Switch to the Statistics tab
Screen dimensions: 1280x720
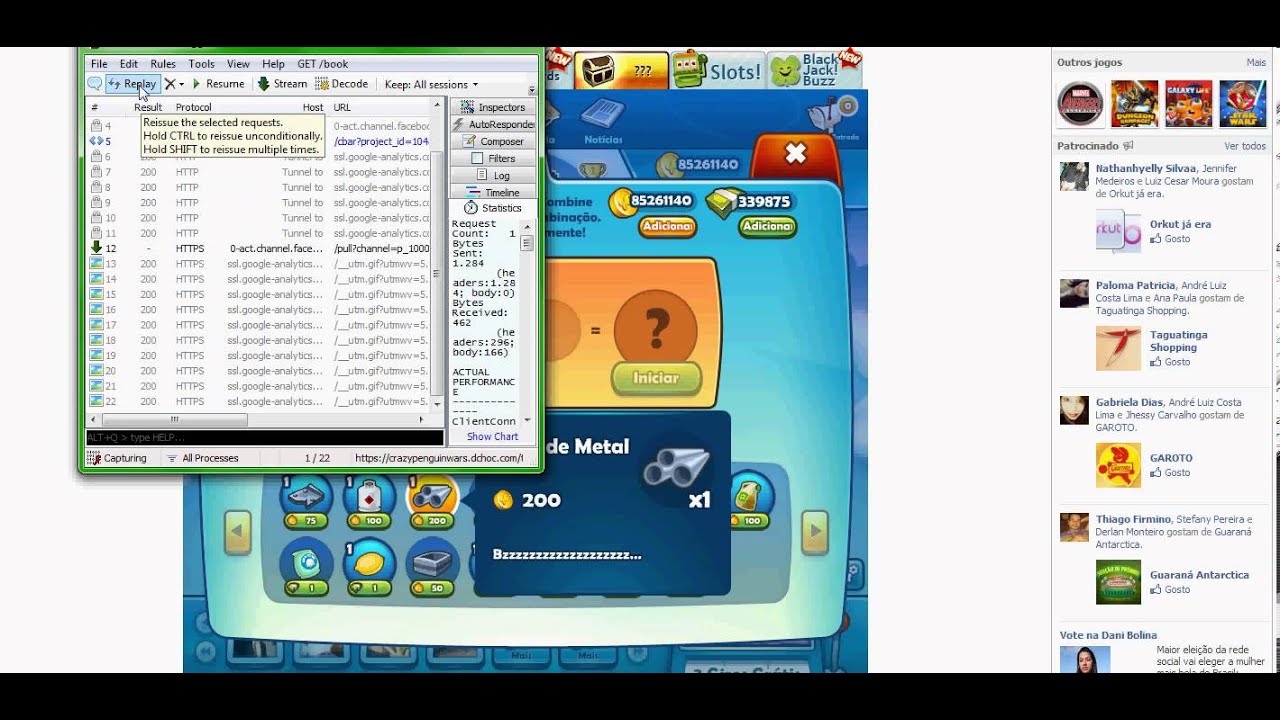[493, 208]
